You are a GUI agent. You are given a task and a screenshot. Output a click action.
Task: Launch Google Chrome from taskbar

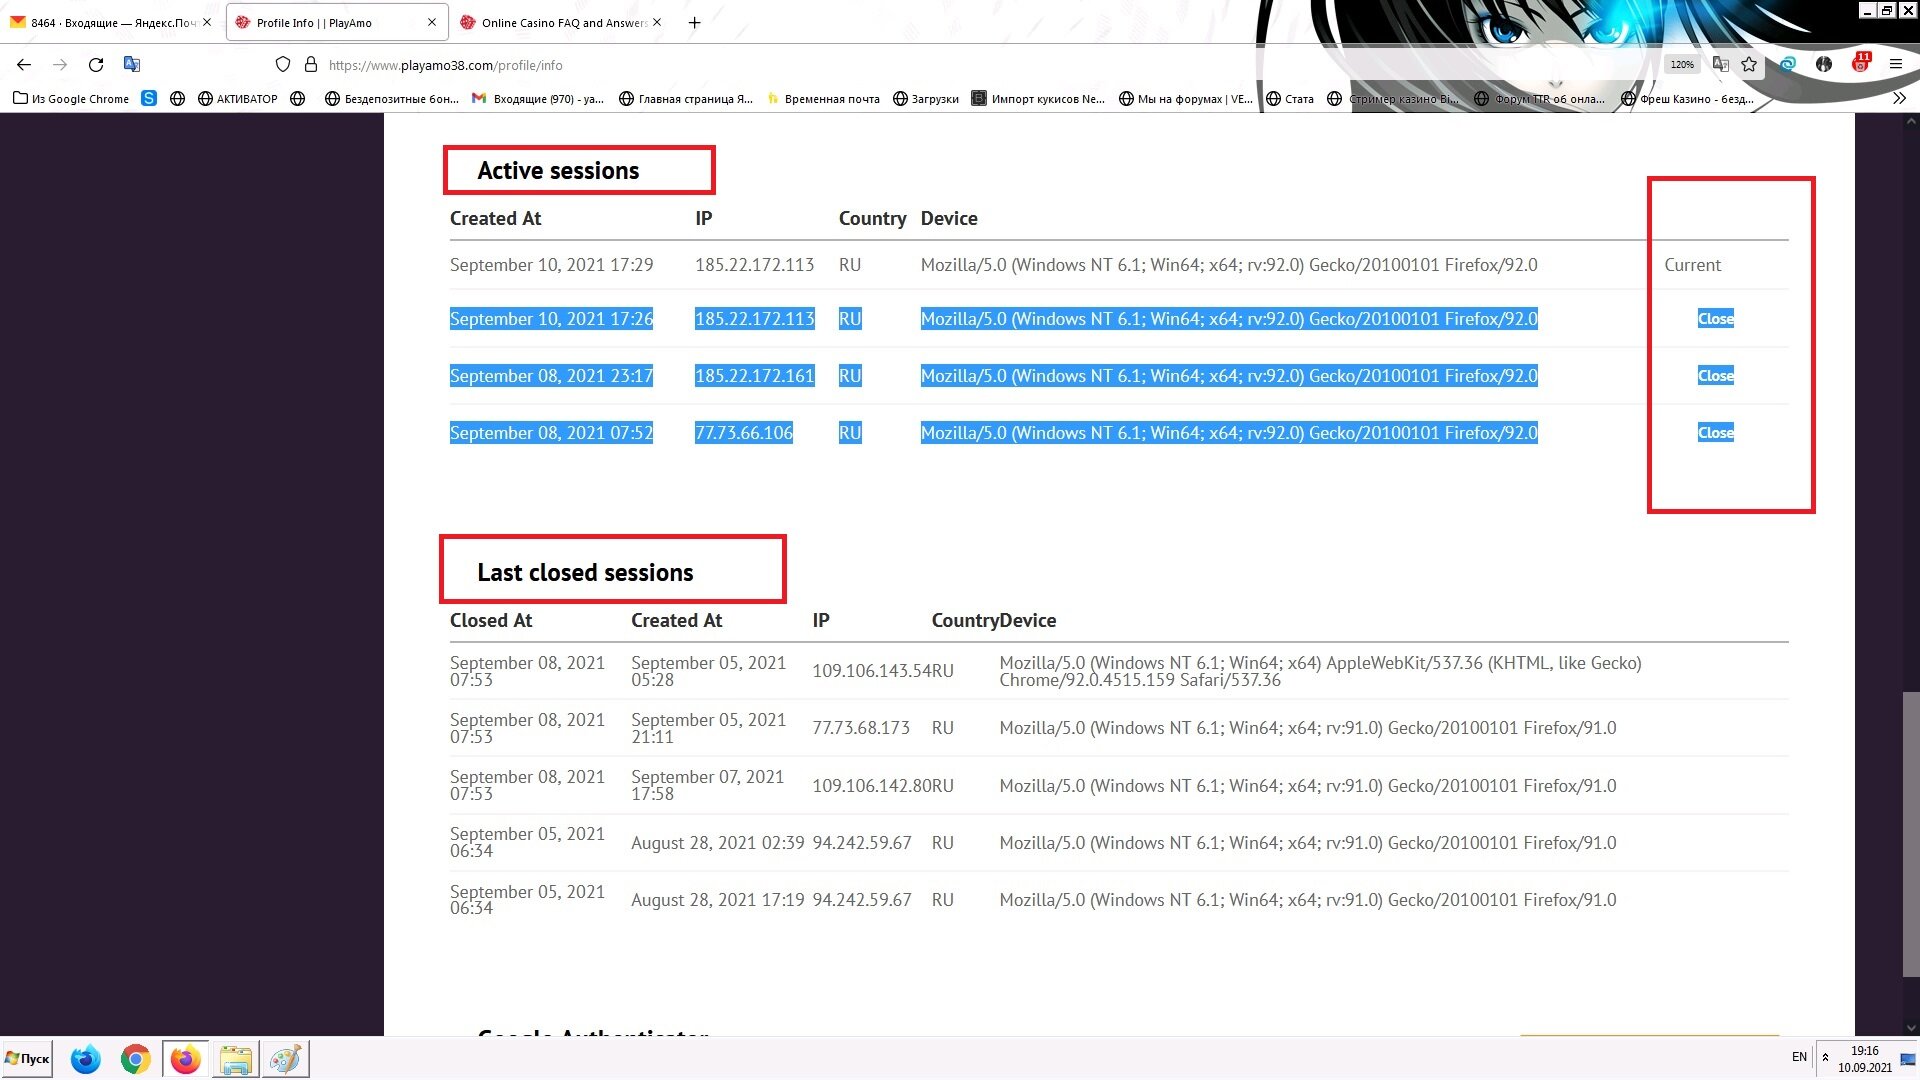135,1059
